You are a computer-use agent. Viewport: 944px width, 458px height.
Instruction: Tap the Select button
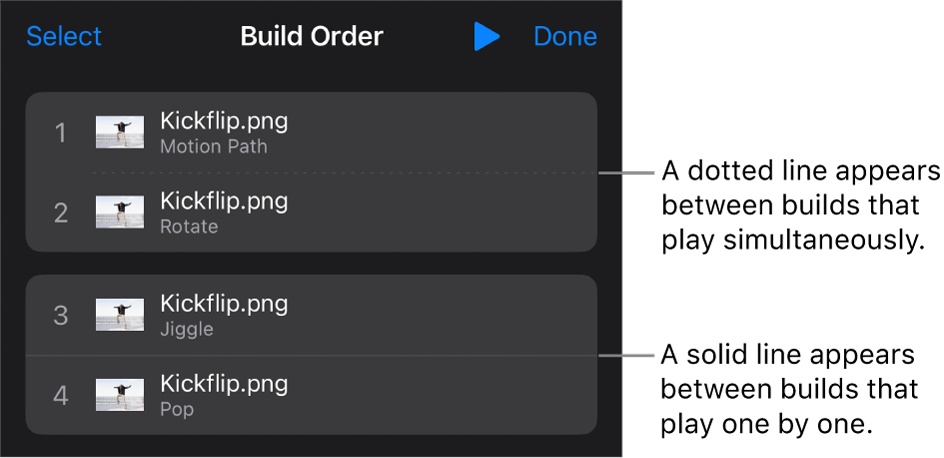pos(64,37)
